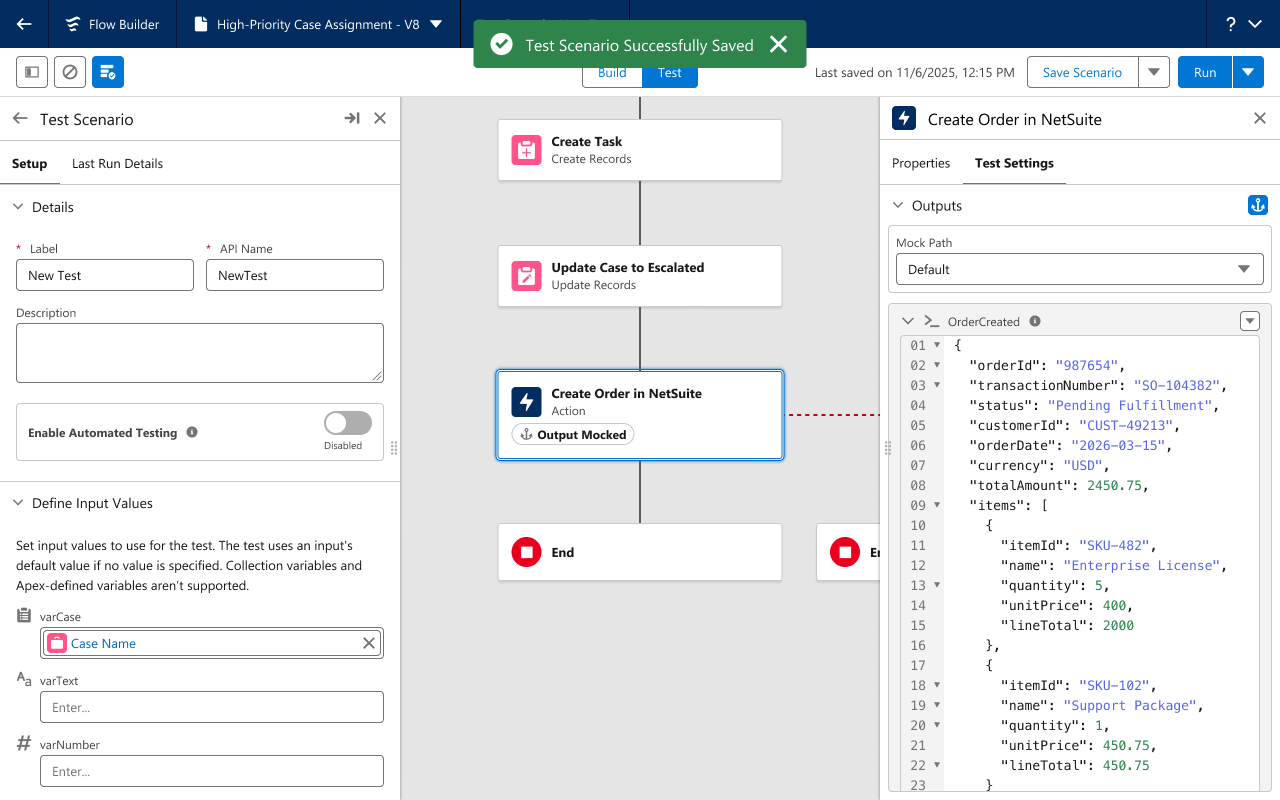This screenshot has width=1280, height=800.
Task: Open the Mock Path Default combobox
Action: [x=1080, y=269]
